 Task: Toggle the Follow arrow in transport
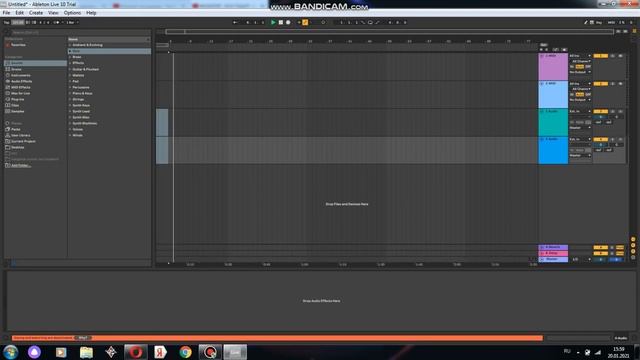tap(235, 22)
